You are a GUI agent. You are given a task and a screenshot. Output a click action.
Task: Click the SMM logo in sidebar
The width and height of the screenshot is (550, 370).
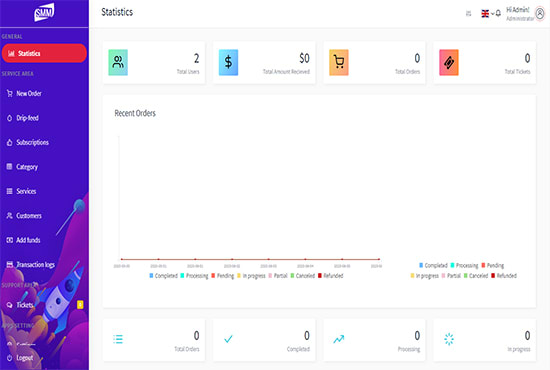(x=44, y=12)
